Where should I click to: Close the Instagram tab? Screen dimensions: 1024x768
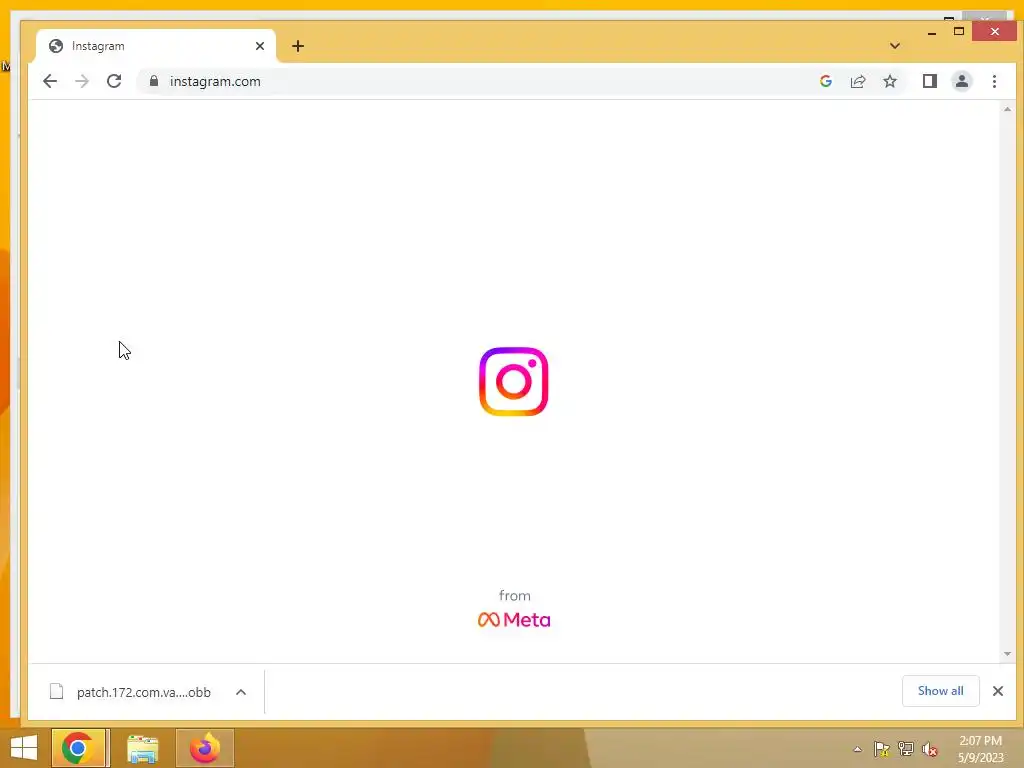point(260,46)
